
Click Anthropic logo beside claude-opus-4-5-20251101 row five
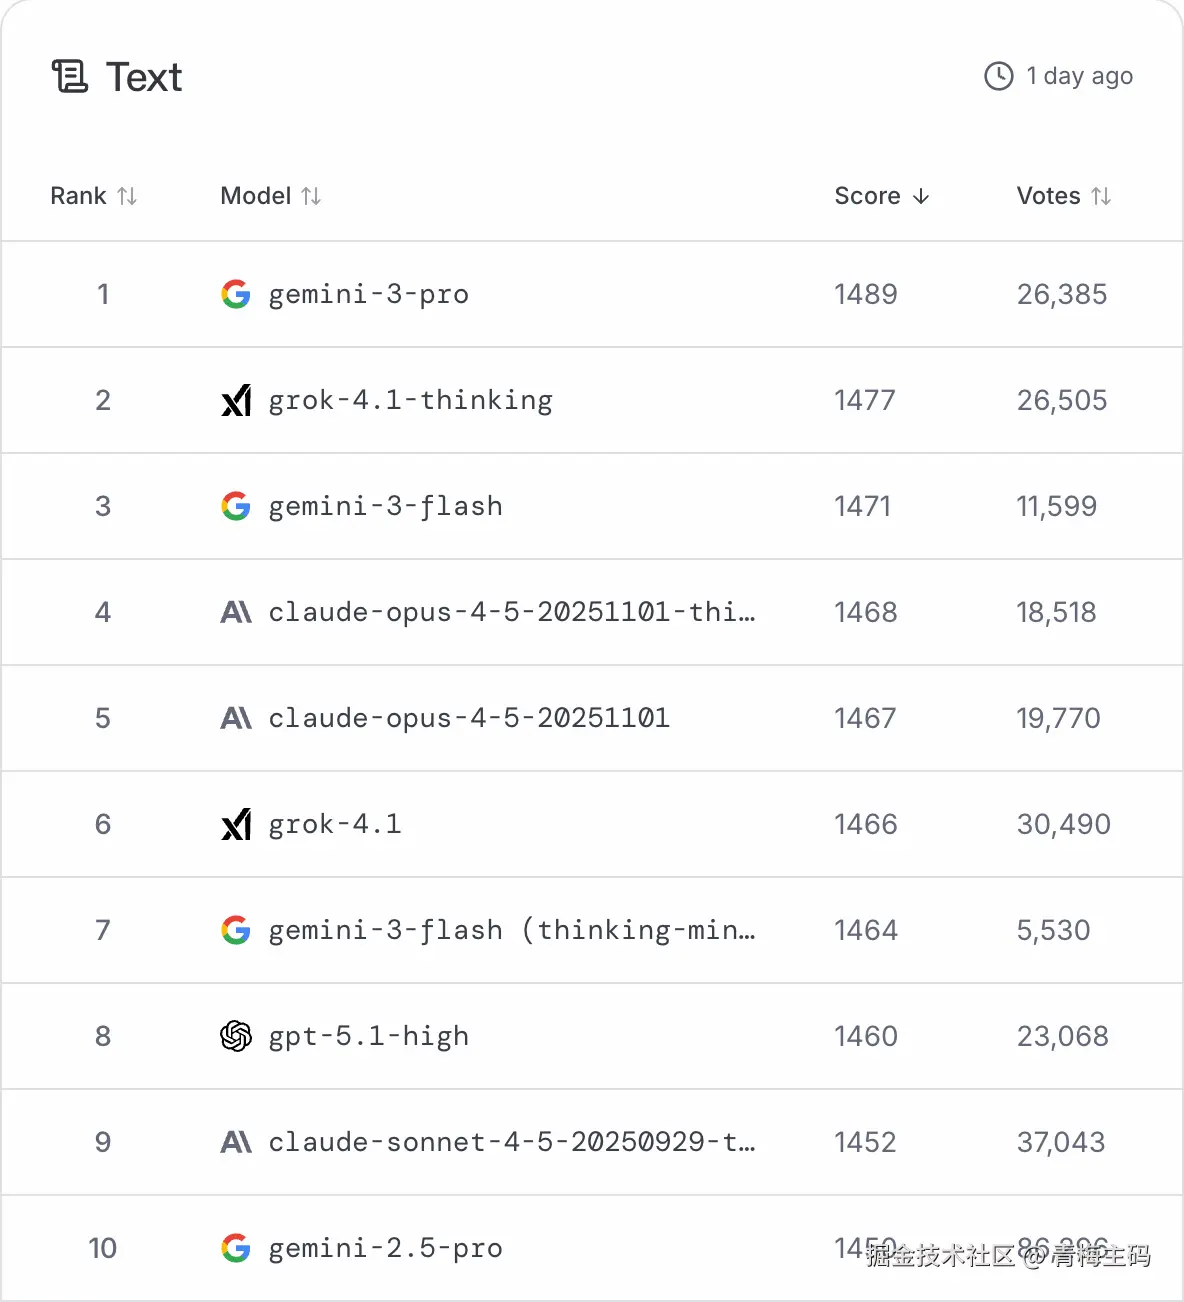pos(236,718)
